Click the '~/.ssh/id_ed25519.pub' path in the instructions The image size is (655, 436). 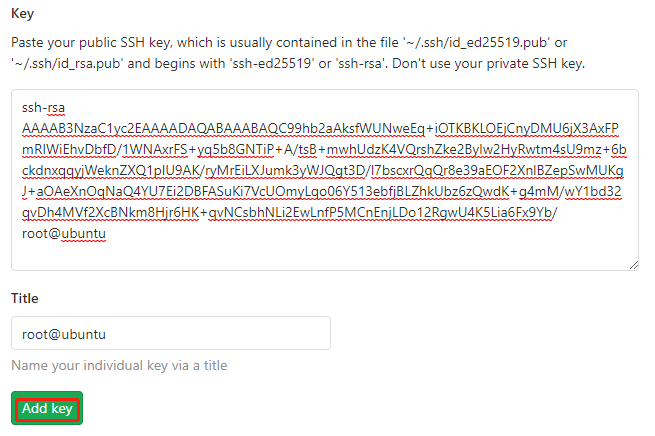[x=477, y=42]
